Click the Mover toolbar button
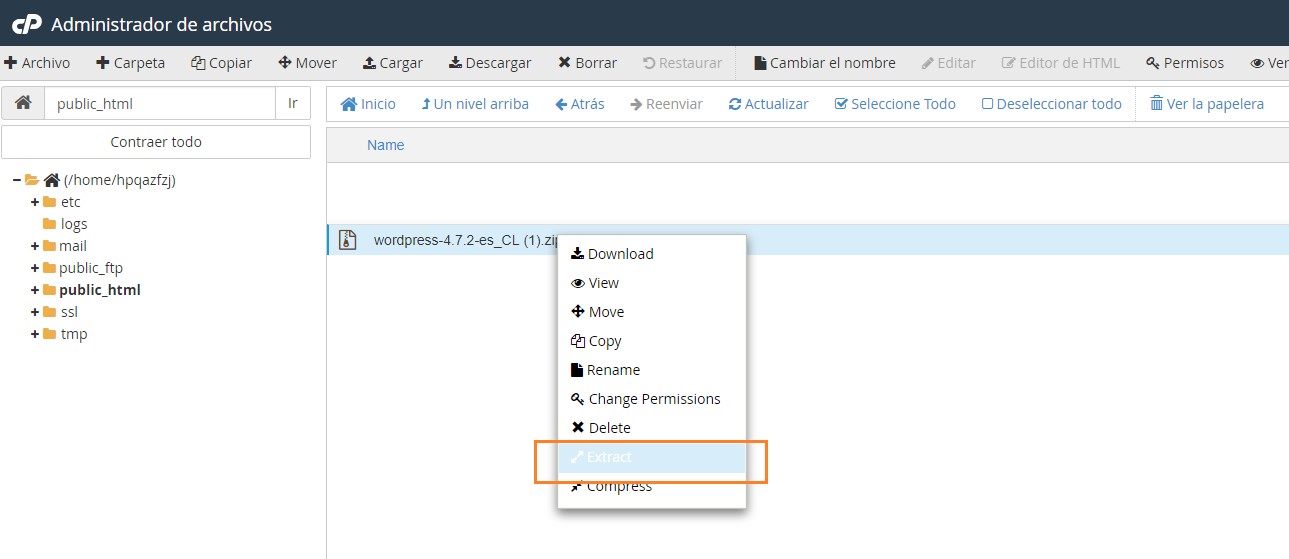This screenshot has height=559, width=1289. (308, 63)
